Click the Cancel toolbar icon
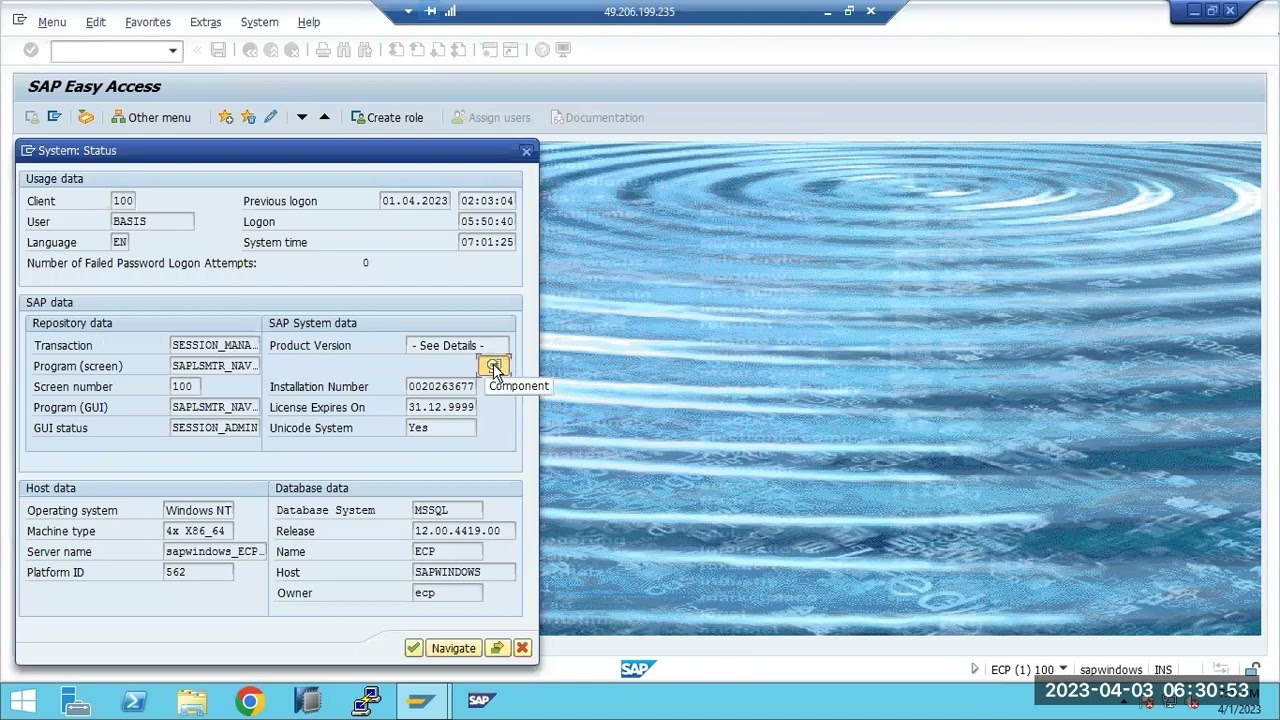This screenshot has height=720, width=1280. click(x=292, y=50)
